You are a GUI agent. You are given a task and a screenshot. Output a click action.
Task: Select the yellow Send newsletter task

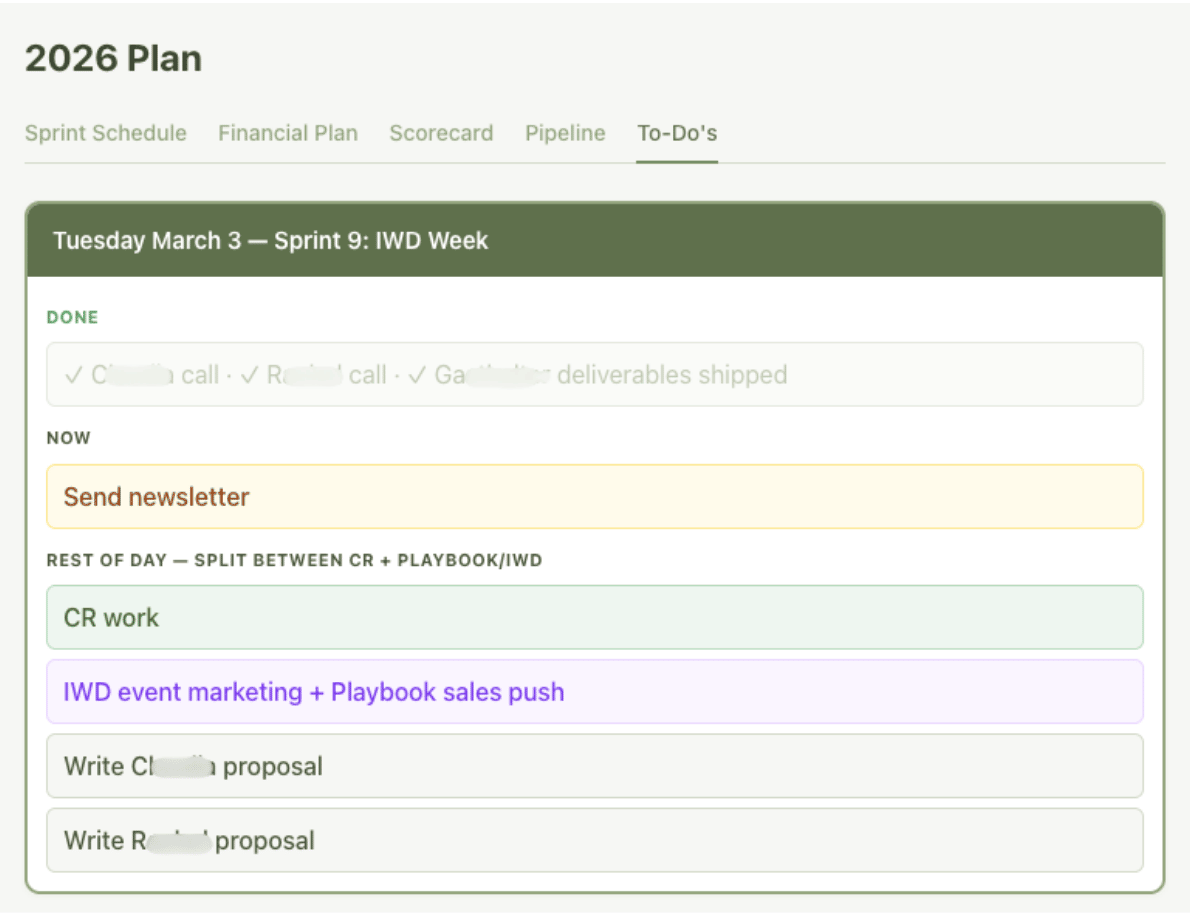pos(594,497)
